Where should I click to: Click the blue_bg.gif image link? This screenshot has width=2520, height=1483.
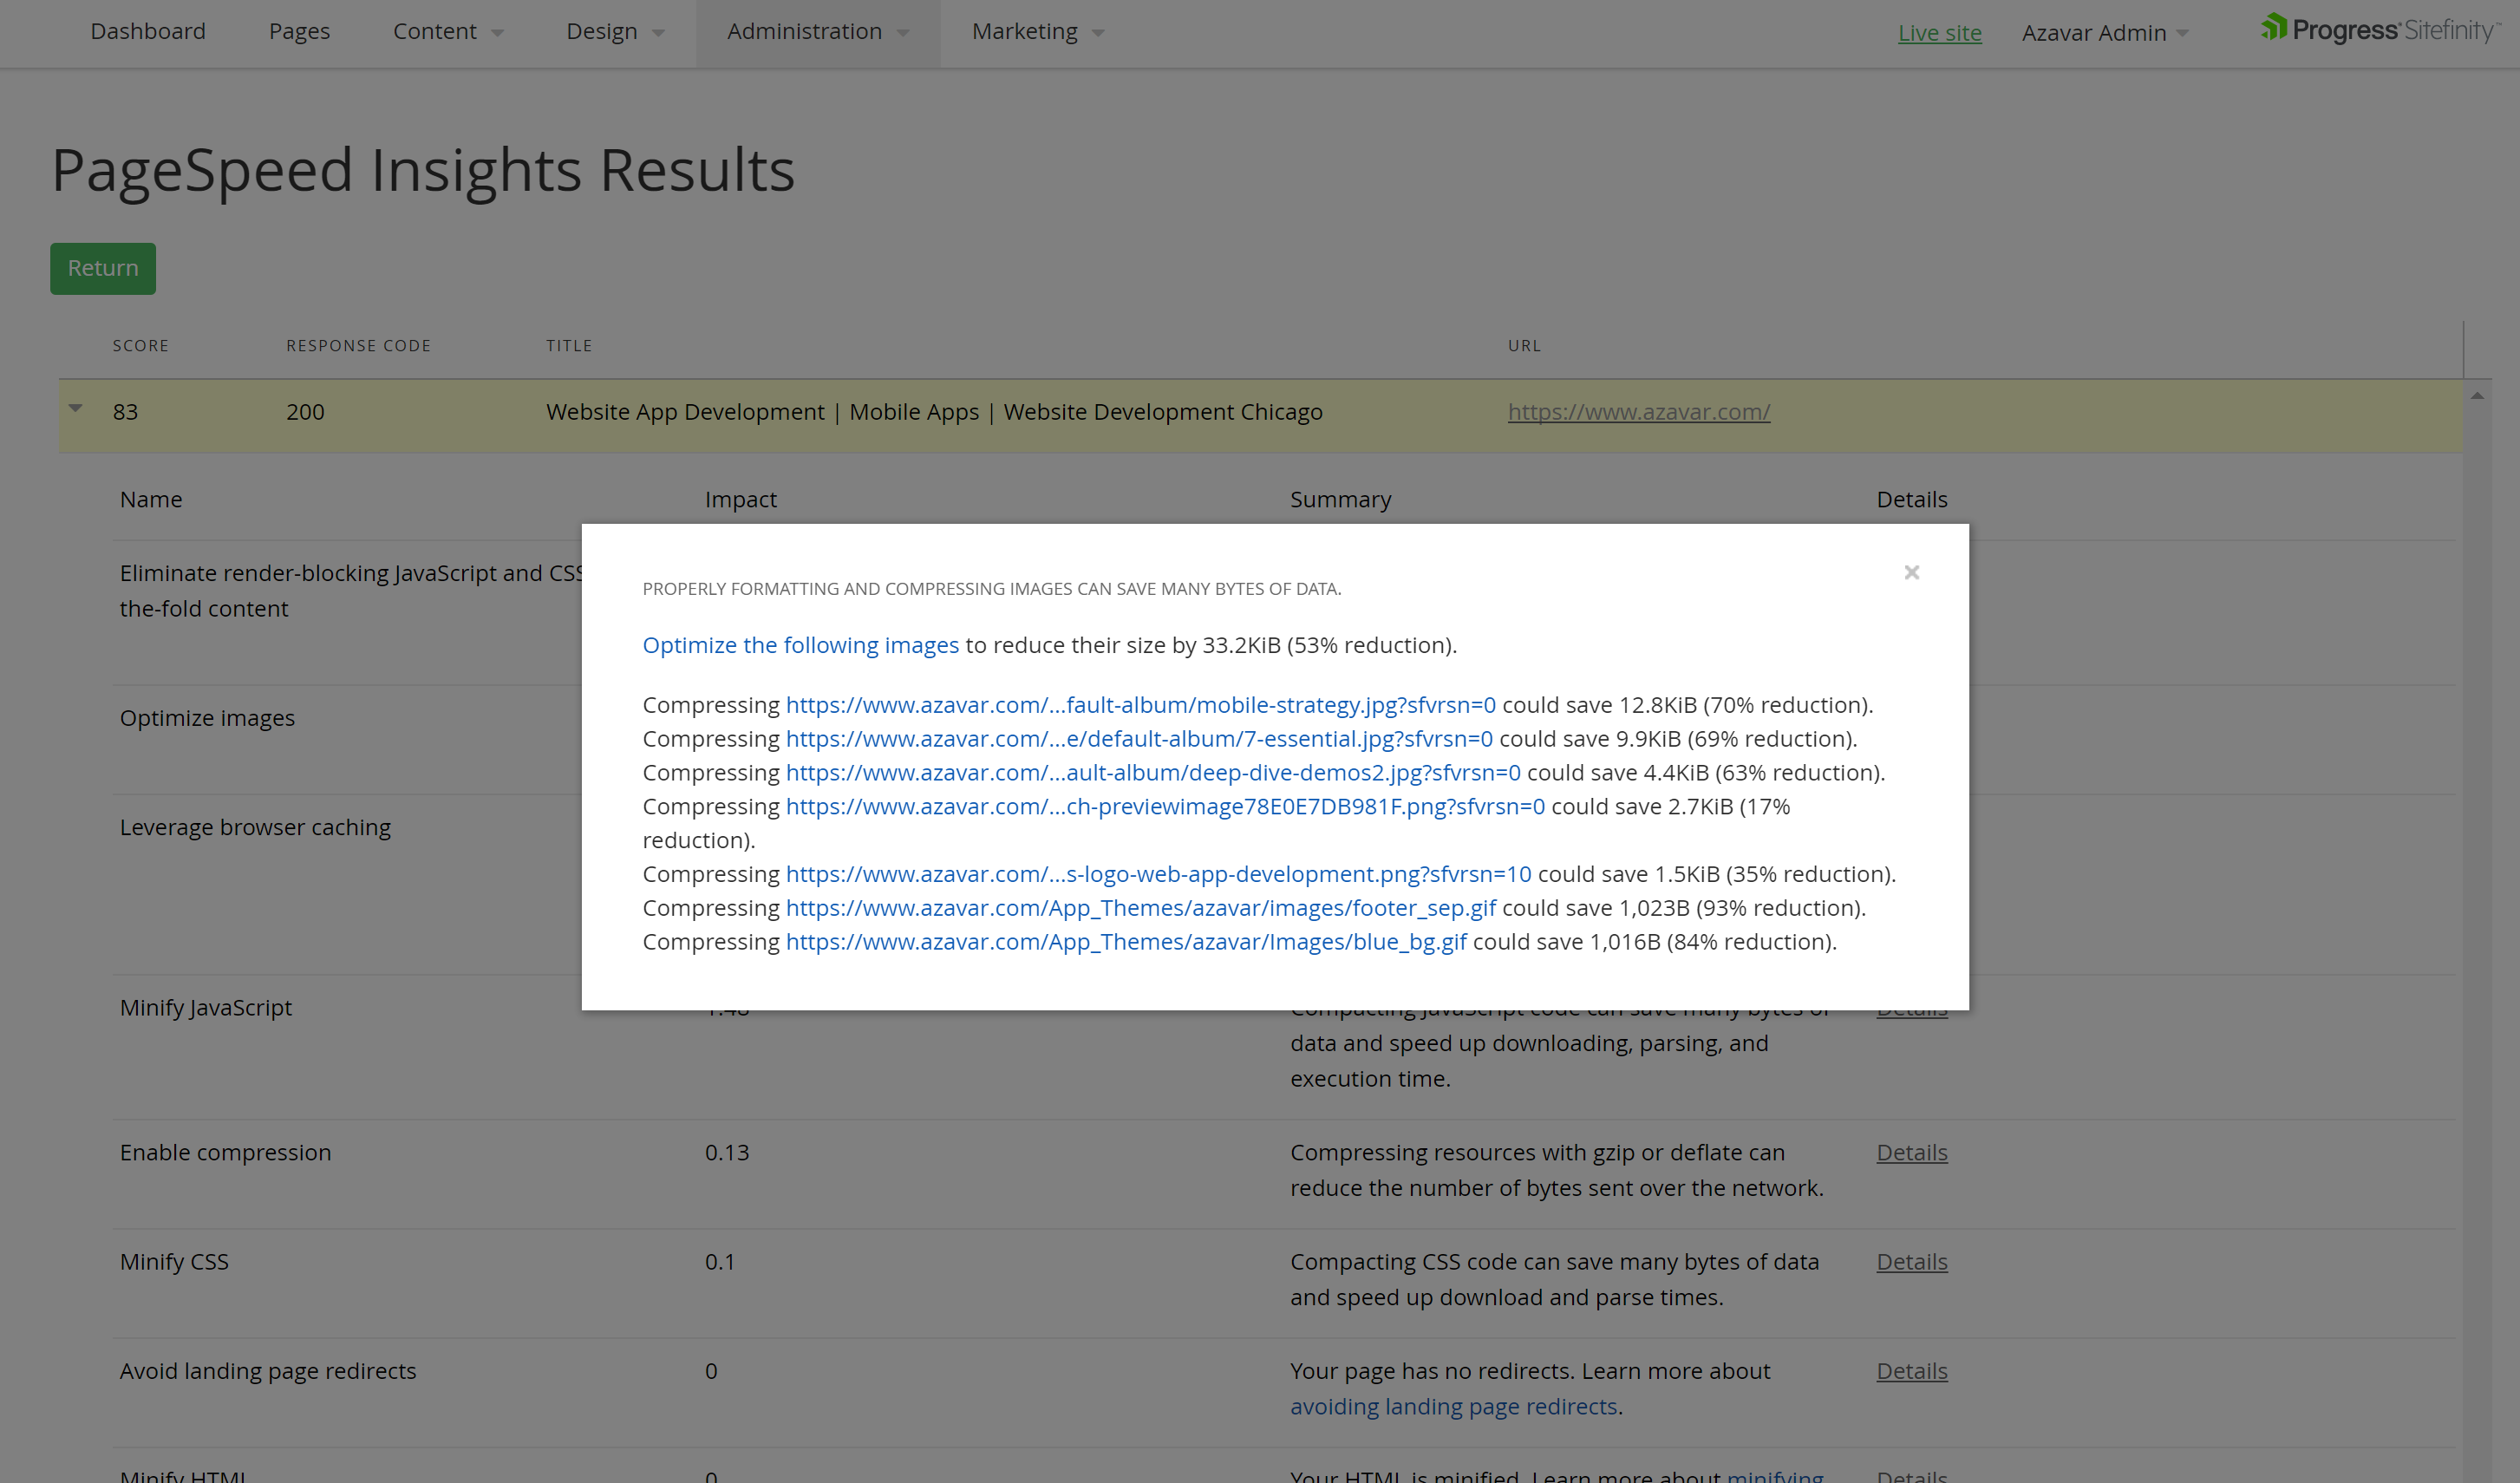click(x=1126, y=941)
